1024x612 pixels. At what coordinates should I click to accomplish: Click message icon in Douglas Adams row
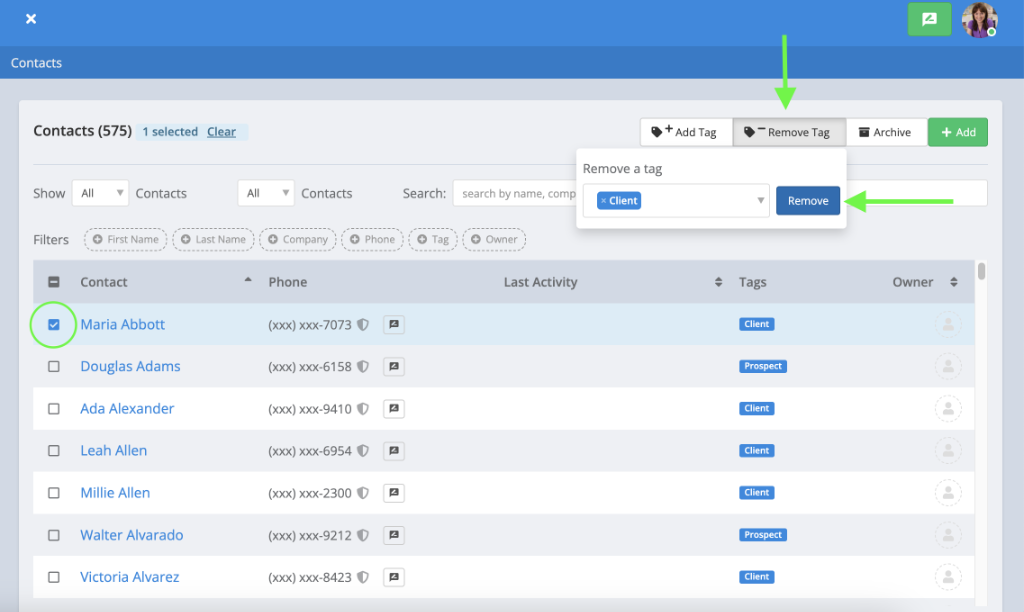pyautogui.click(x=394, y=366)
